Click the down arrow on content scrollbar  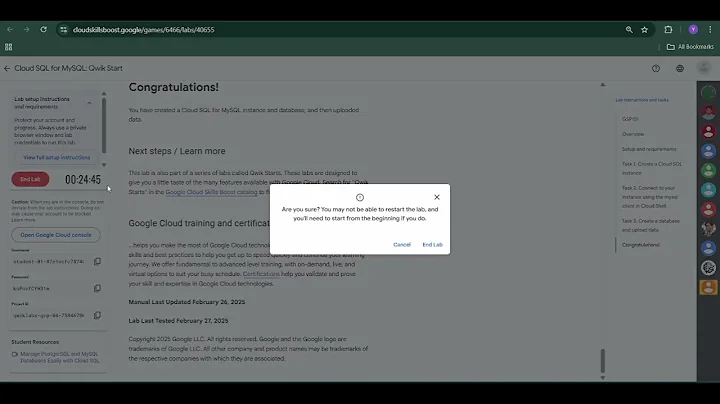click(603, 378)
